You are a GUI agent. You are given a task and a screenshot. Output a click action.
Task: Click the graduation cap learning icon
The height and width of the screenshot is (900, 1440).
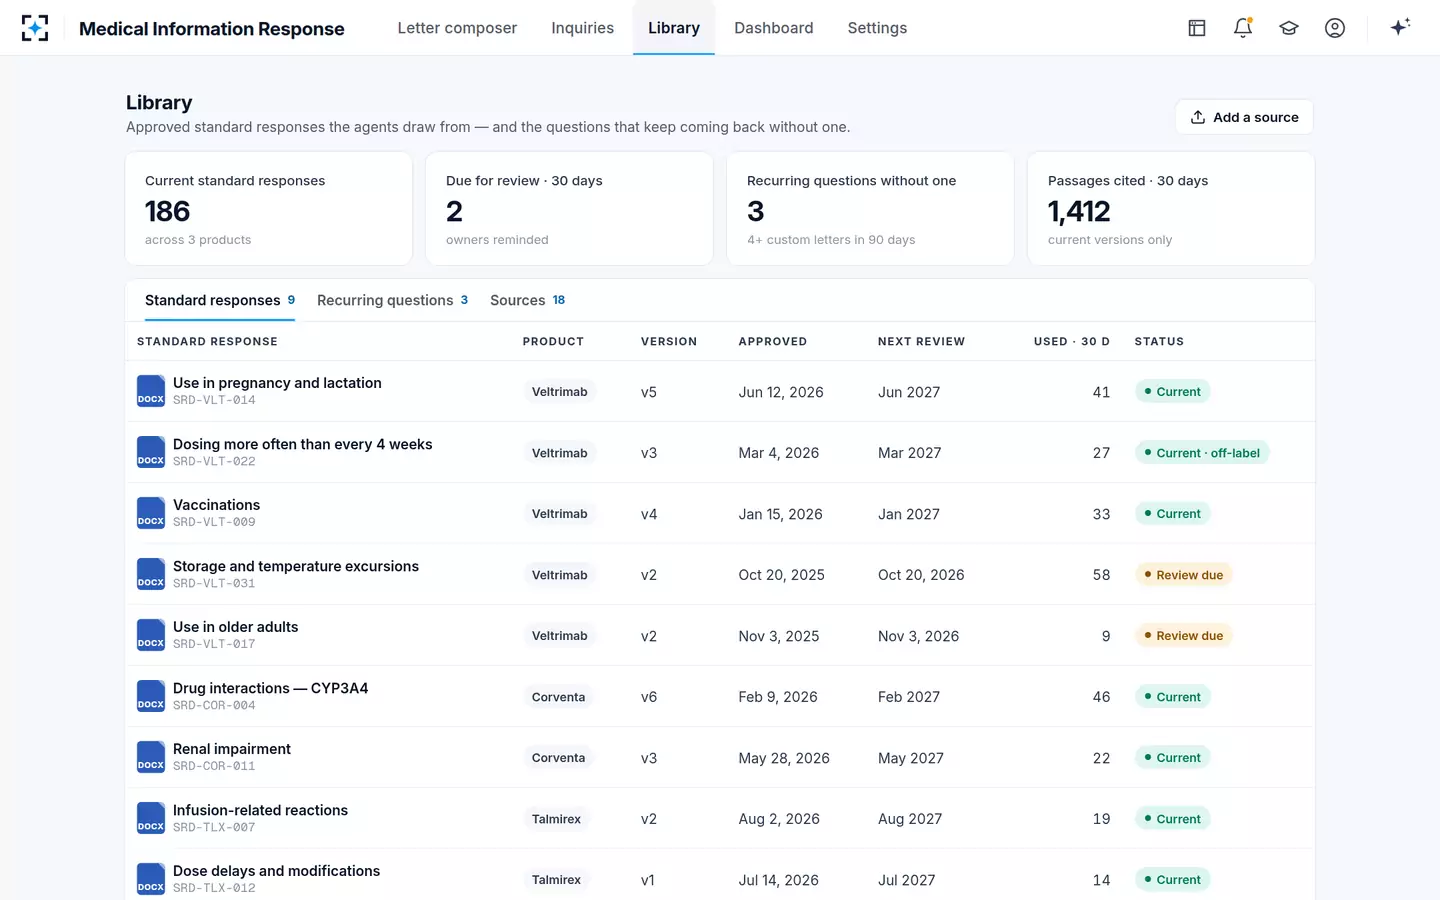(x=1289, y=28)
